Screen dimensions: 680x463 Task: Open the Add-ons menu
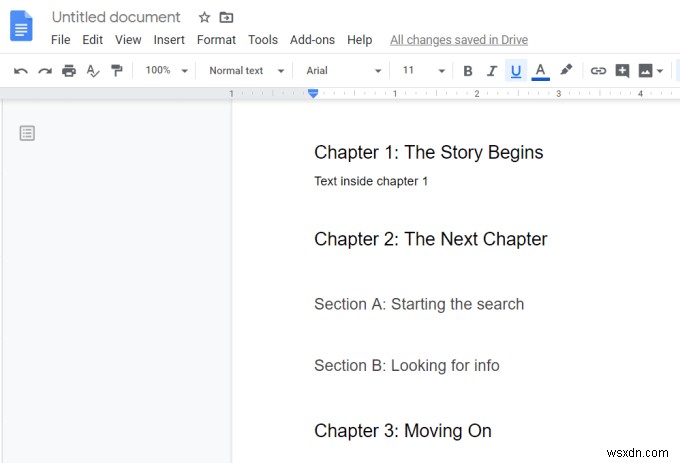pyautogui.click(x=312, y=40)
